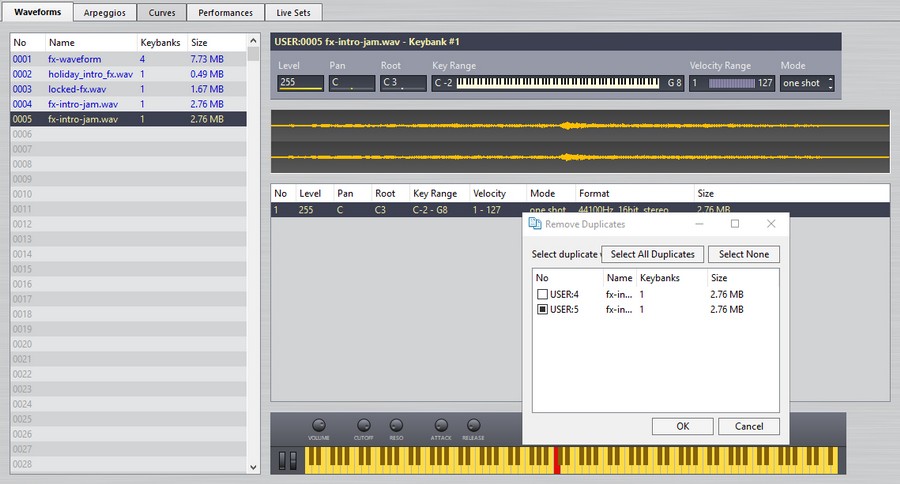
Task: Switch to the Arpeggios tab
Action: pos(103,12)
